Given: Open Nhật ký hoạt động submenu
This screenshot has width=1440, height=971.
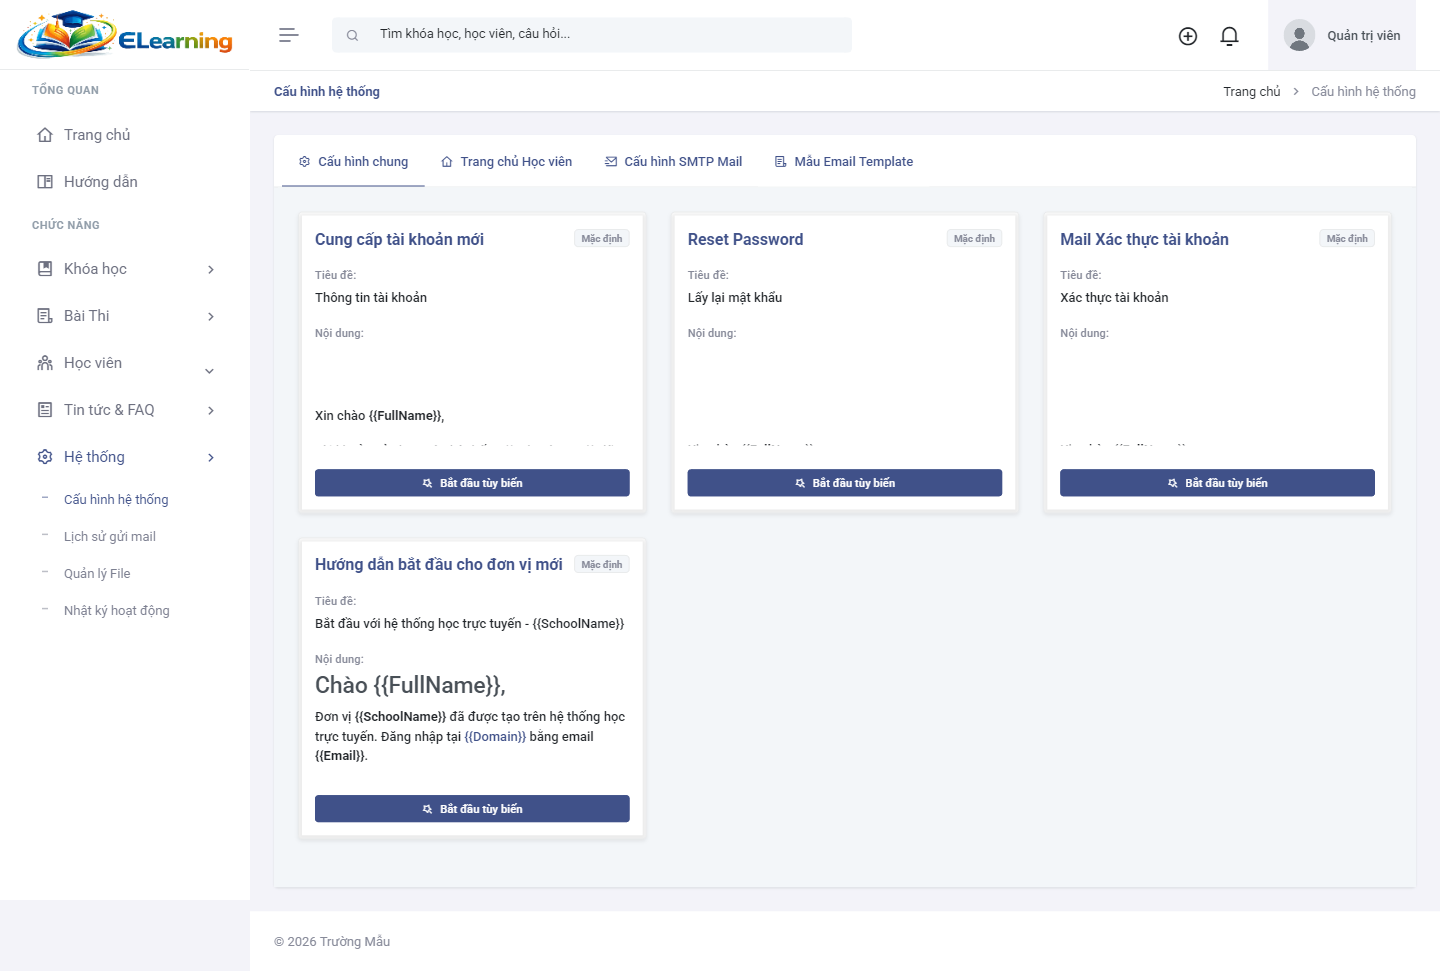Looking at the screenshot, I should pyautogui.click(x=117, y=610).
